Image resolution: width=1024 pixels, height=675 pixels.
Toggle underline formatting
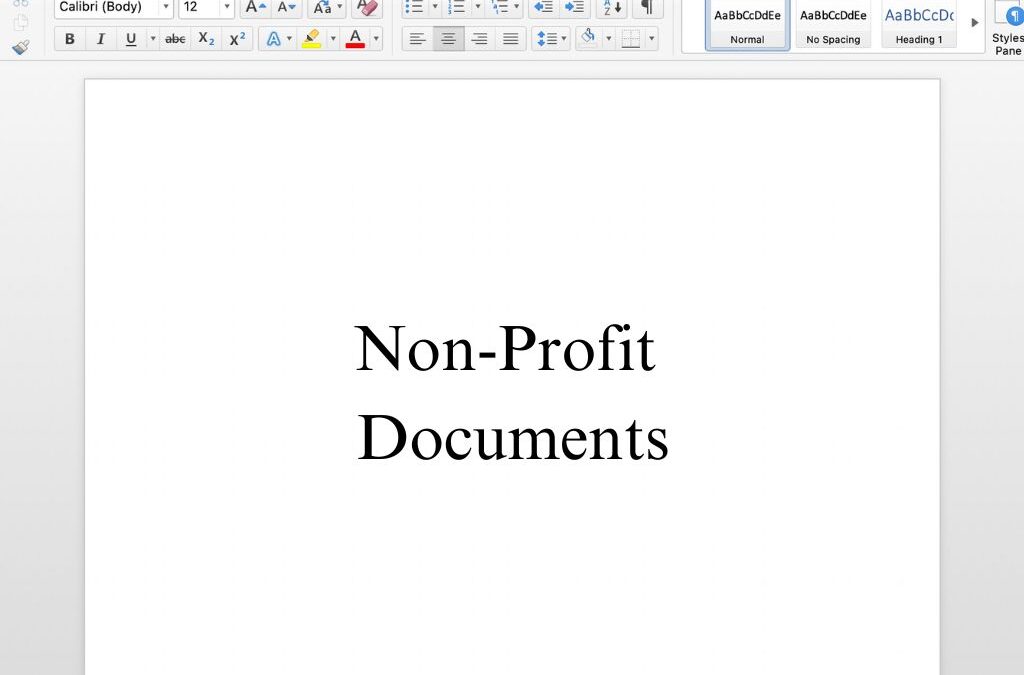click(x=131, y=39)
